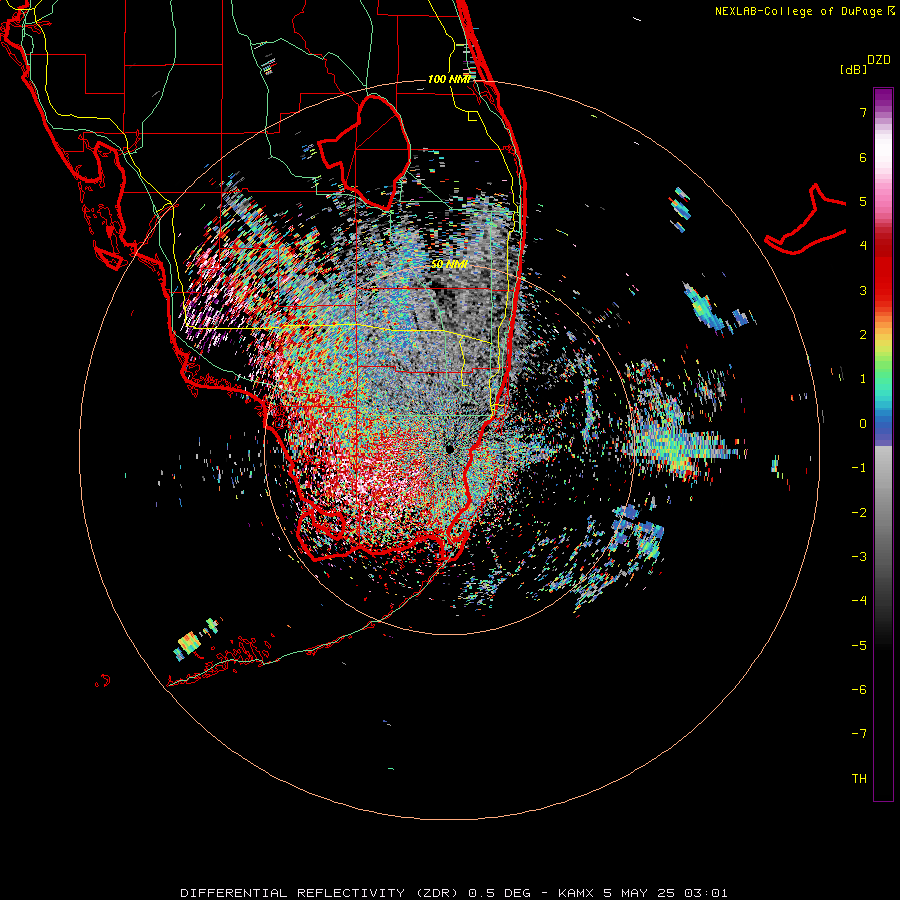Click the -3 value on the color scale
This screenshot has width=900, height=900.
click(859, 556)
